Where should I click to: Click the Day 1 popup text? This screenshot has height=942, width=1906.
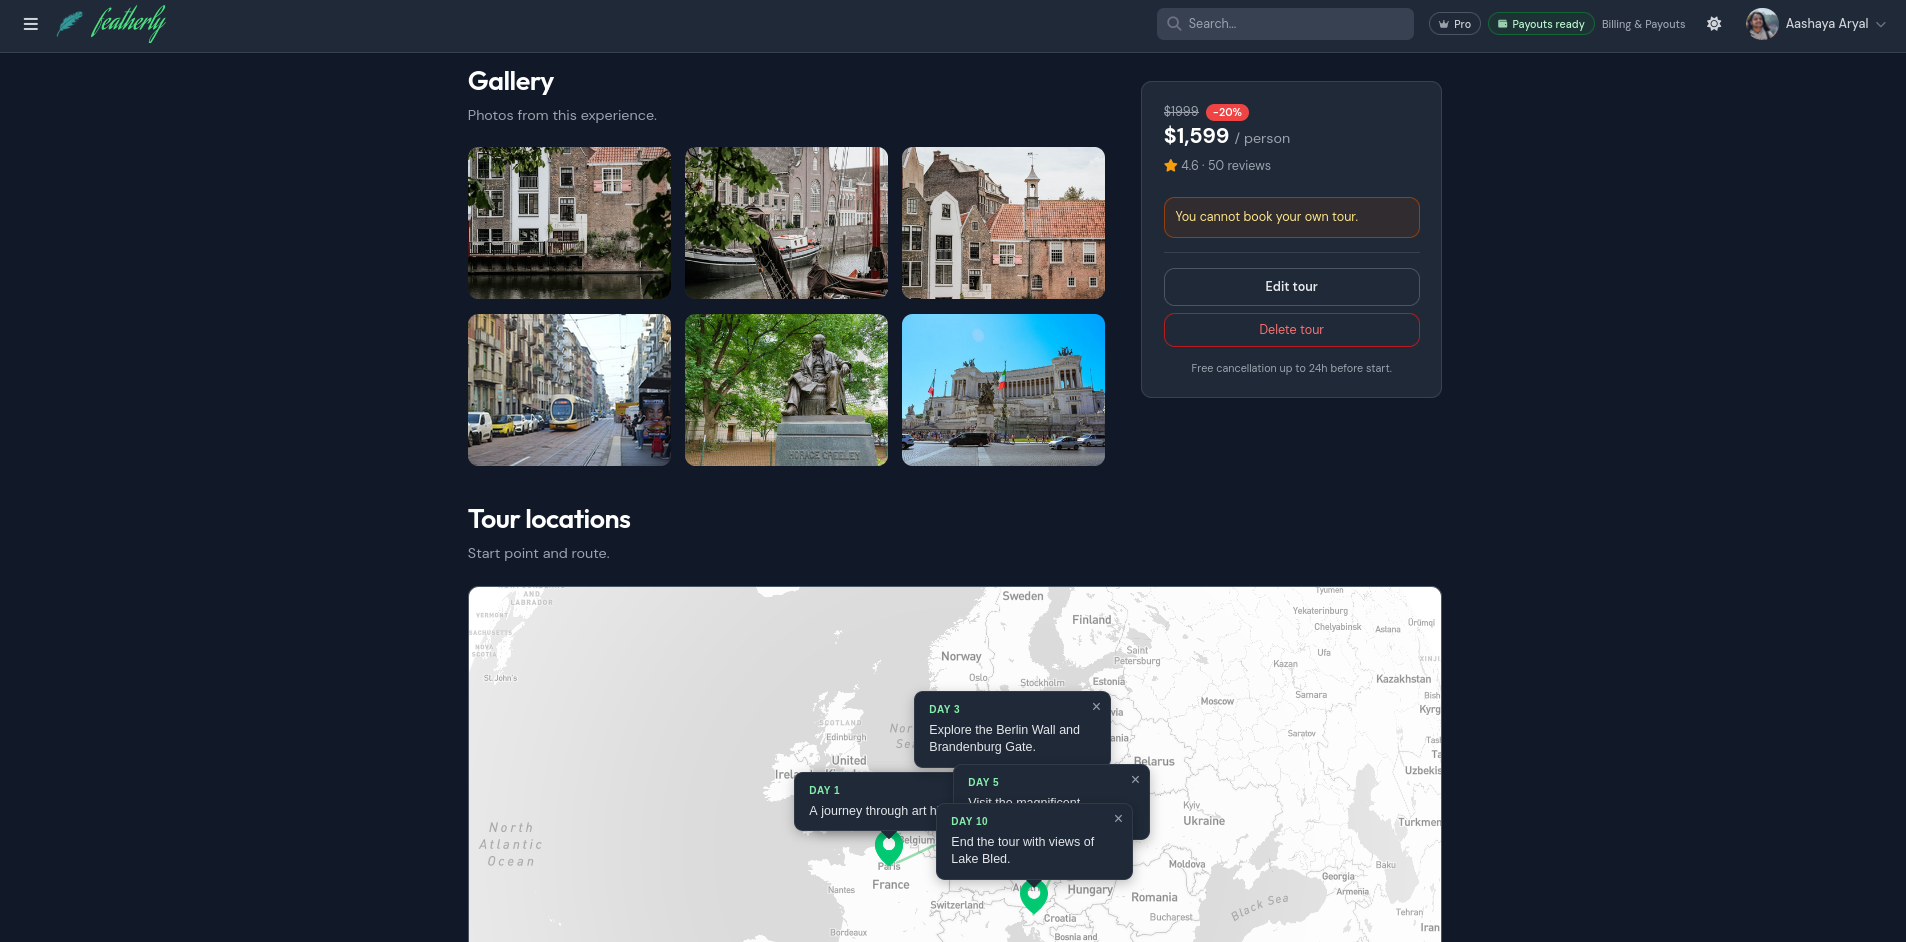(x=872, y=811)
